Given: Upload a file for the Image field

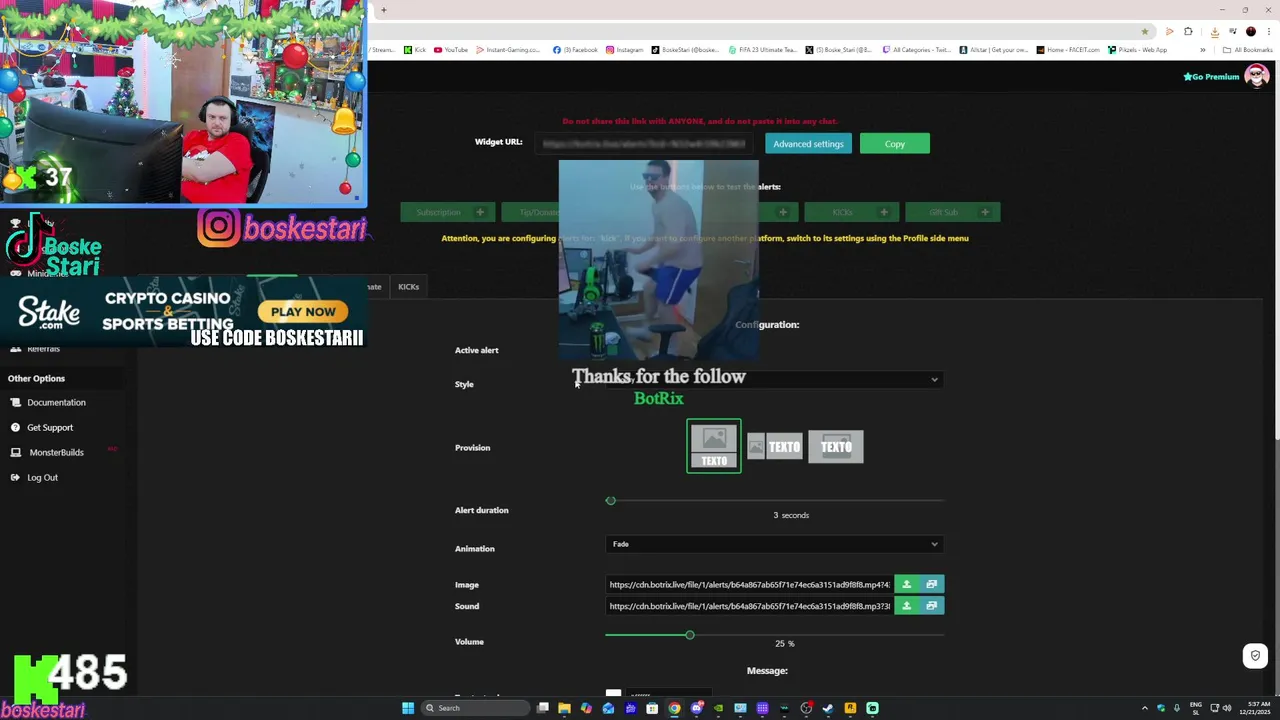Looking at the screenshot, I should (x=907, y=584).
